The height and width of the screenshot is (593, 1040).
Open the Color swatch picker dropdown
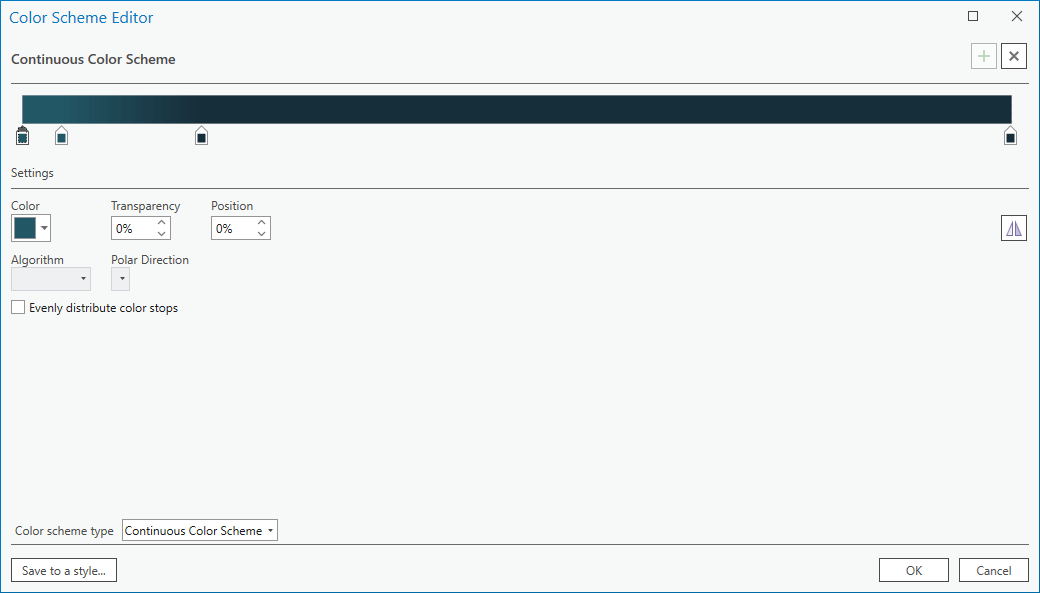tap(31, 228)
